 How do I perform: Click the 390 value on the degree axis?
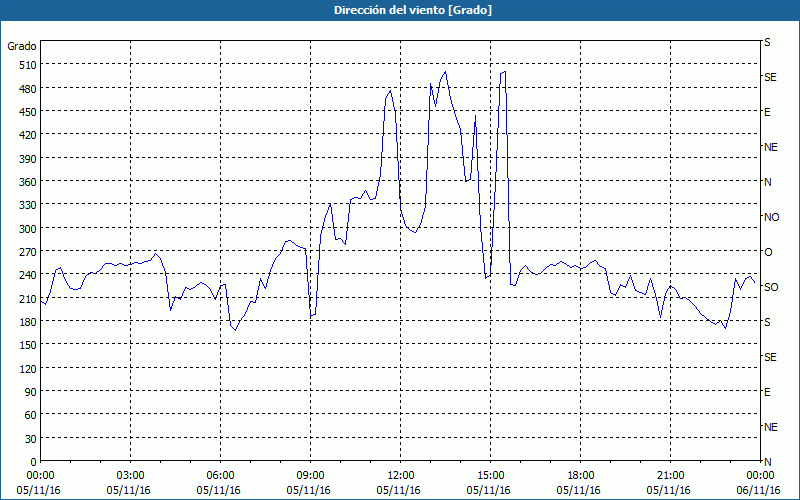29,158
